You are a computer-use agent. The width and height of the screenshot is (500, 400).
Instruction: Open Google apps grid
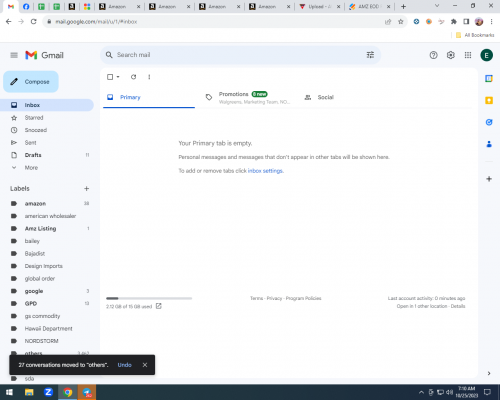468,55
